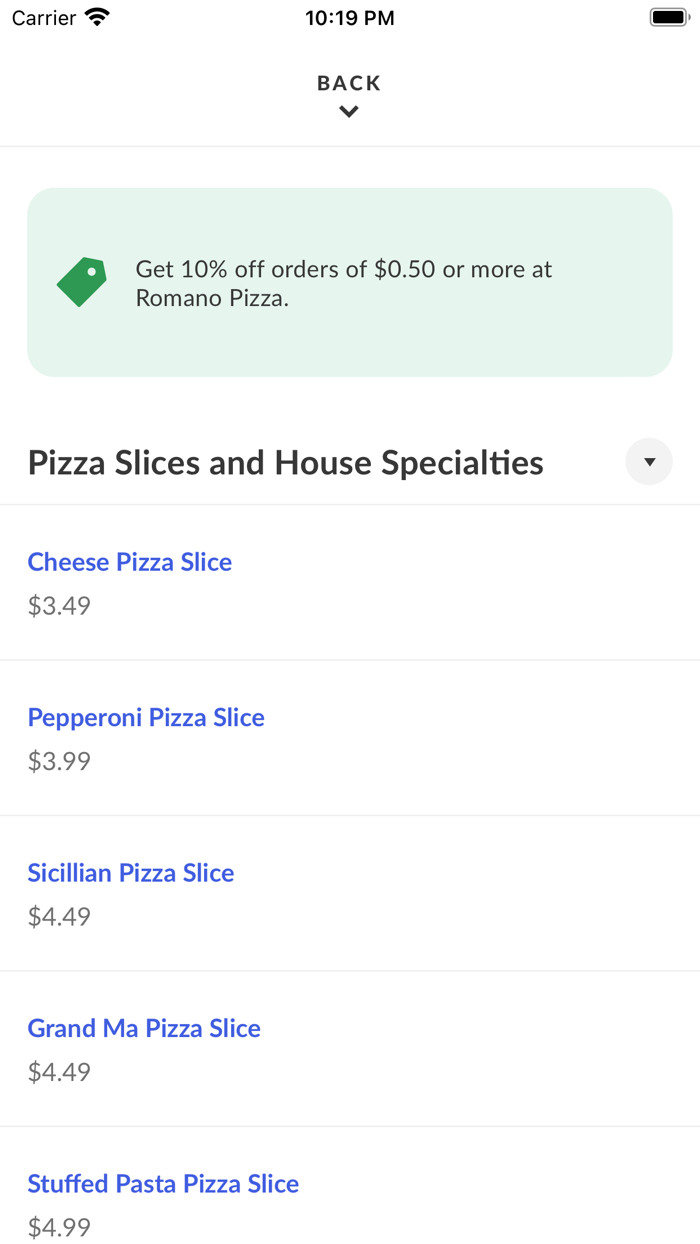This screenshot has width=700, height=1244.
Task: Click the Pizza Slices and House Specialties heading
Action: 285,462
